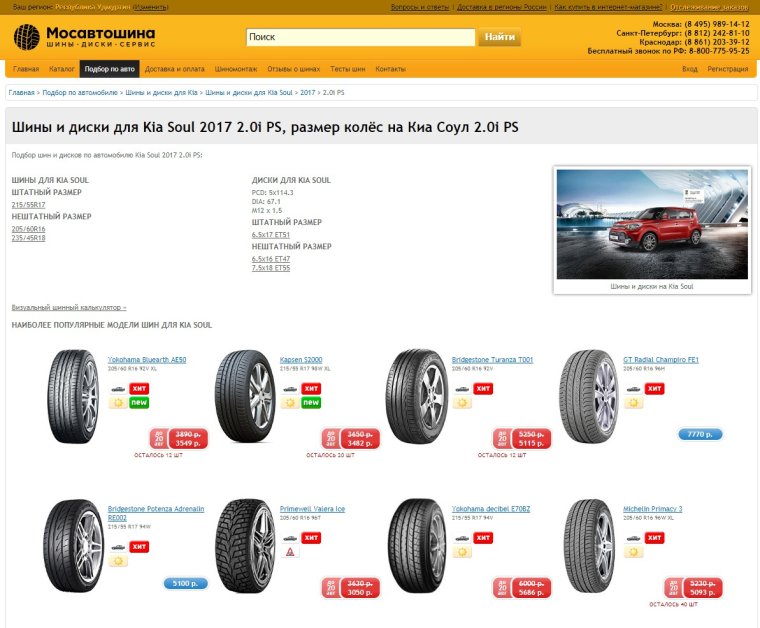Click the car icon on GT Radial Champiro FE1

pos(633,389)
